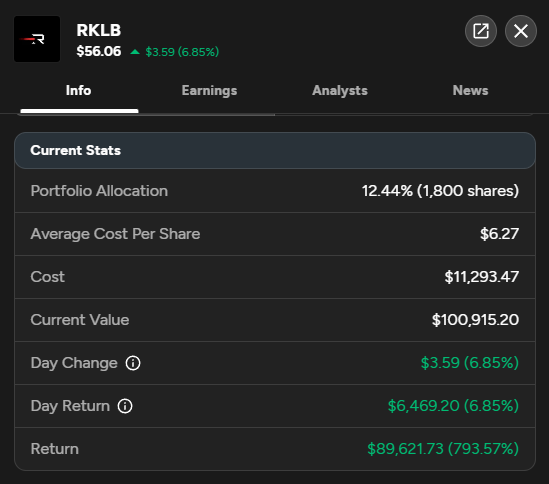Click the Current Stats header
The image size is (549, 484).
[275, 151]
